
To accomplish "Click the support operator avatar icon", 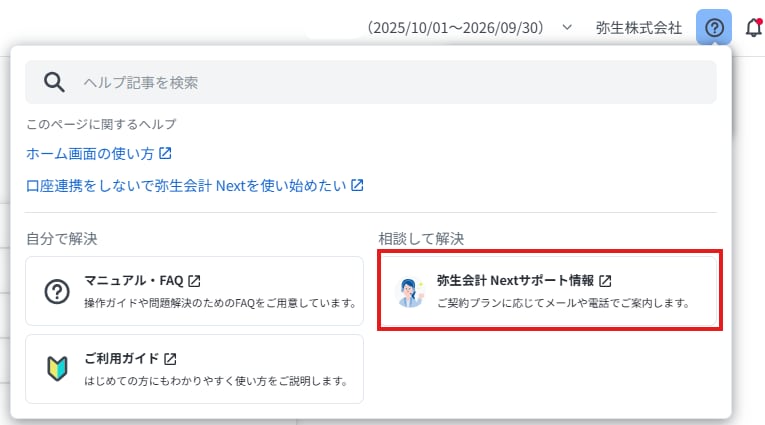I will 410,292.
